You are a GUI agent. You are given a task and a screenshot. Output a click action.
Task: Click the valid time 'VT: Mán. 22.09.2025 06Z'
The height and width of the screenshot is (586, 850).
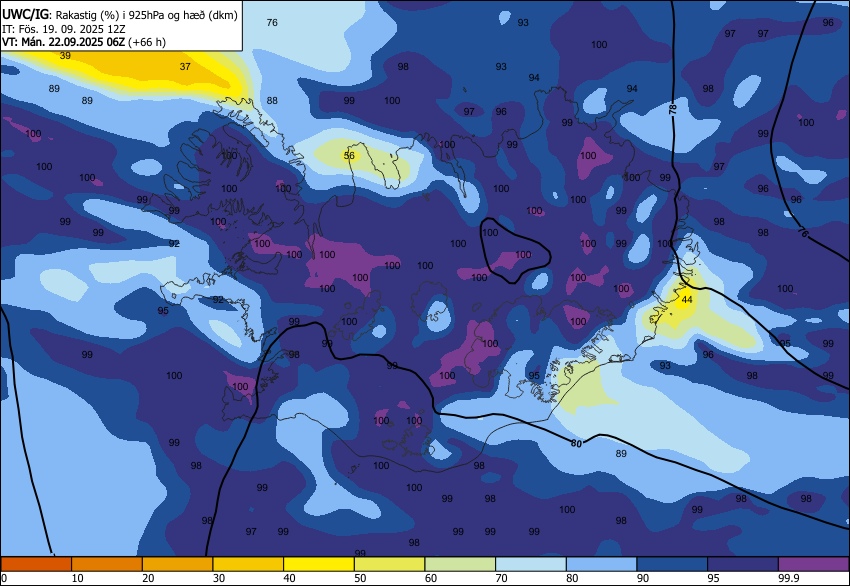click(x=63, y=42)
